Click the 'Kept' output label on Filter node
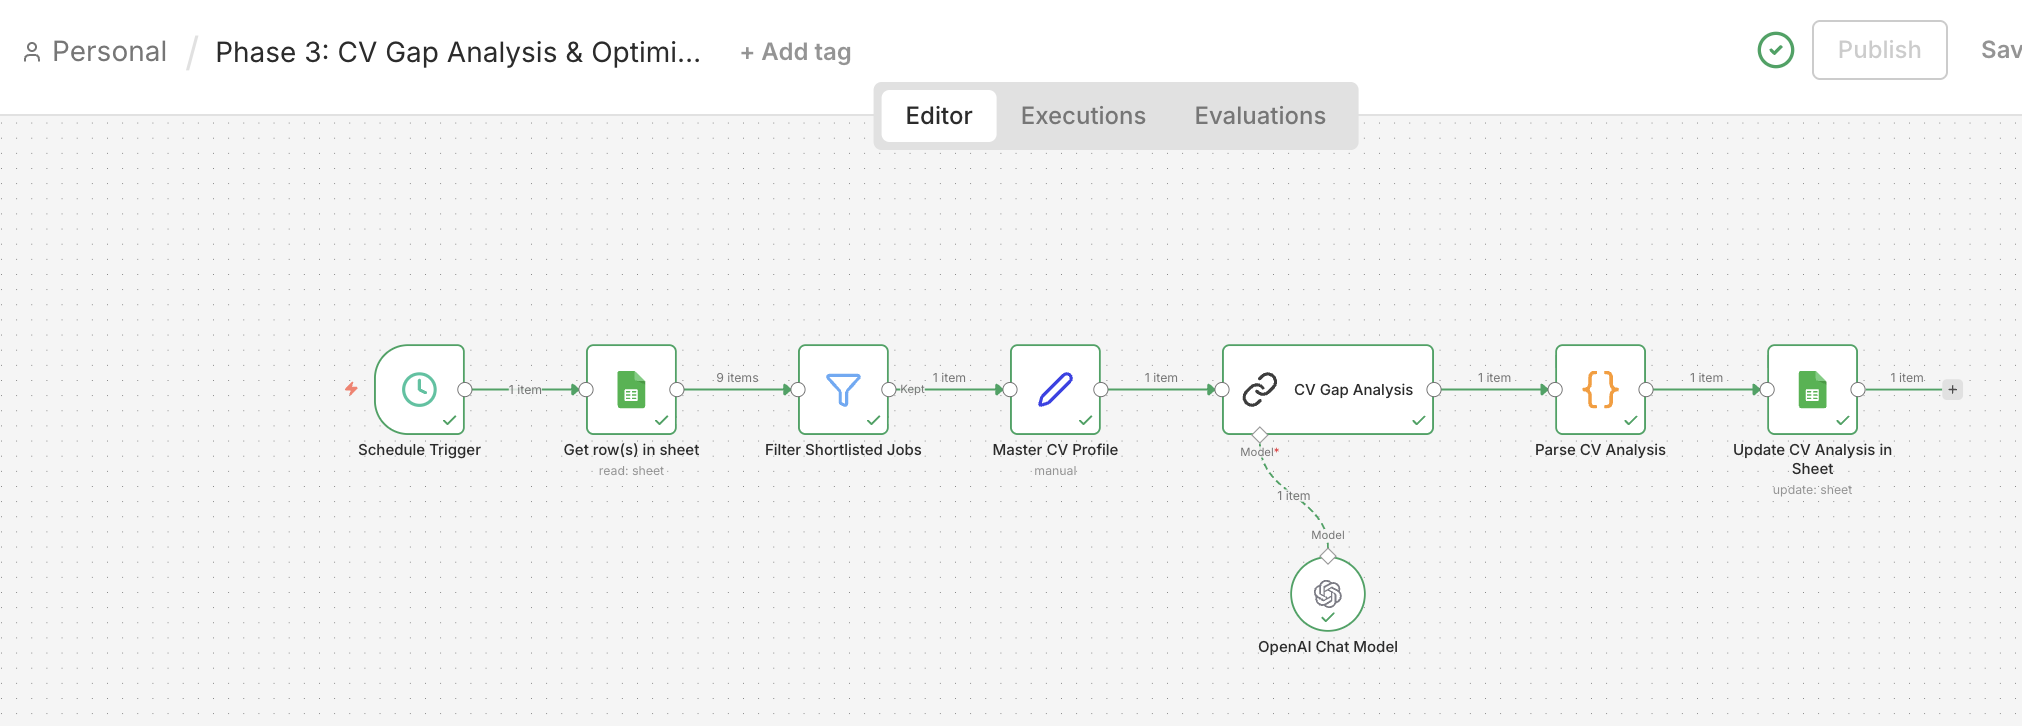The width and height of the screenshot is (2022, 726). [912, 389]
